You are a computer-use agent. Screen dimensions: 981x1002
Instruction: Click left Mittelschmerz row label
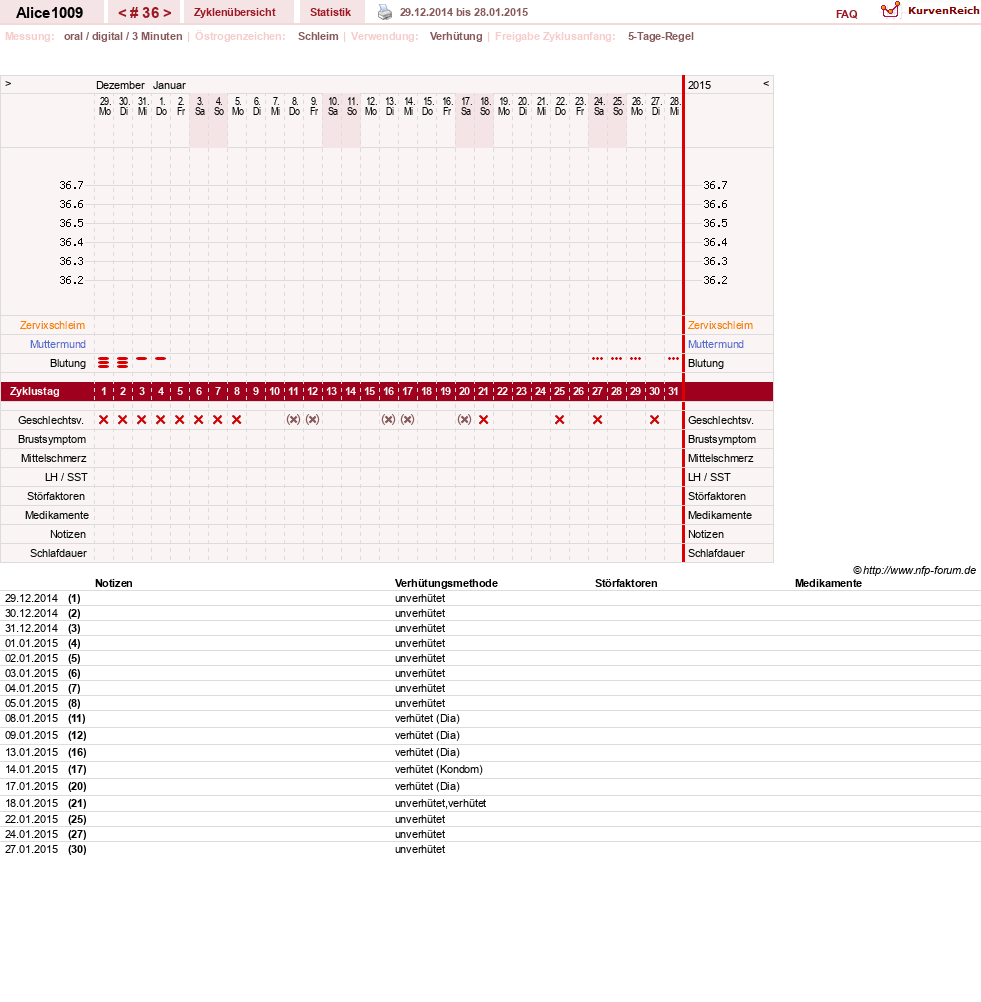54,458
